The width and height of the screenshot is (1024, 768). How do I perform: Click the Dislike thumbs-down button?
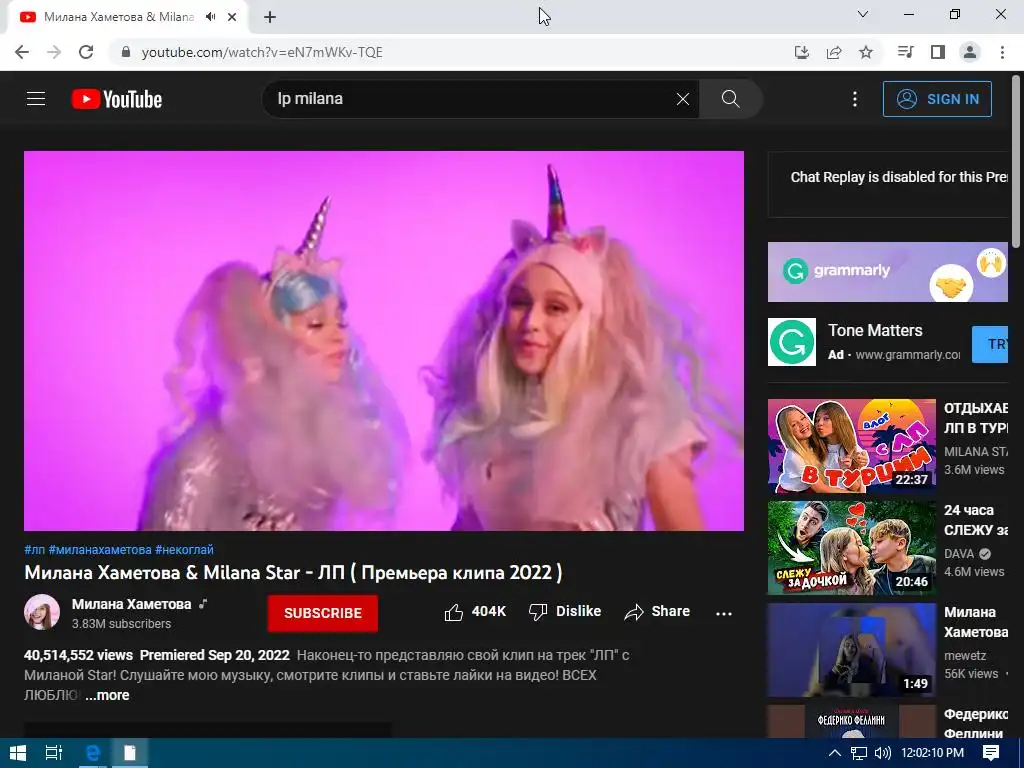564,611
